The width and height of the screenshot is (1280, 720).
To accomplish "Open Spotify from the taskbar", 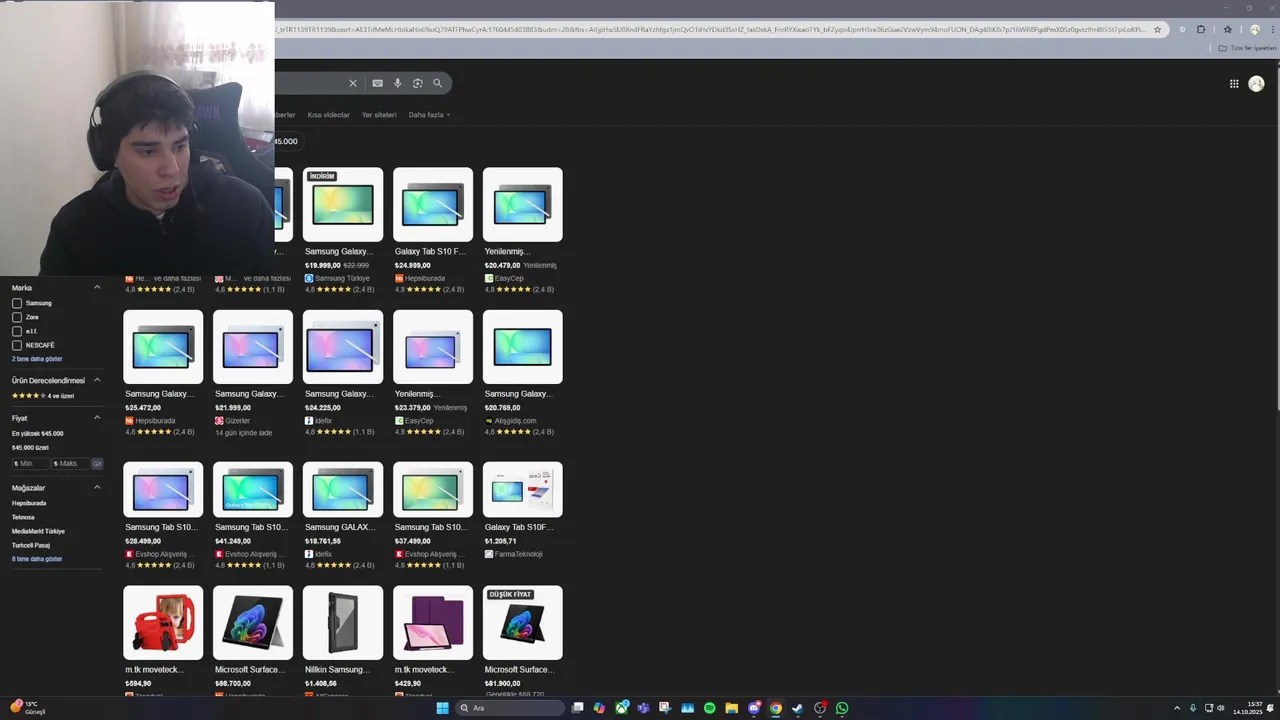I will (x=709, y=708).
